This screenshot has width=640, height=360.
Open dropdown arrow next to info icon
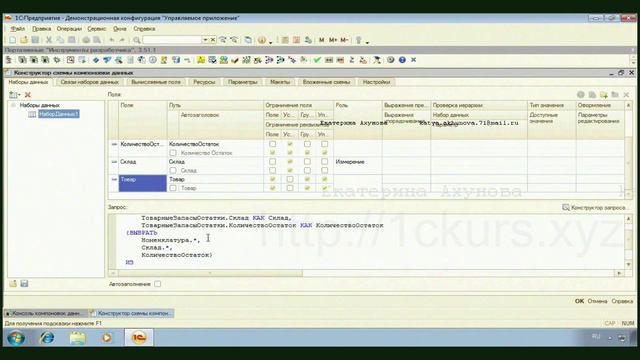pos(270,41)
